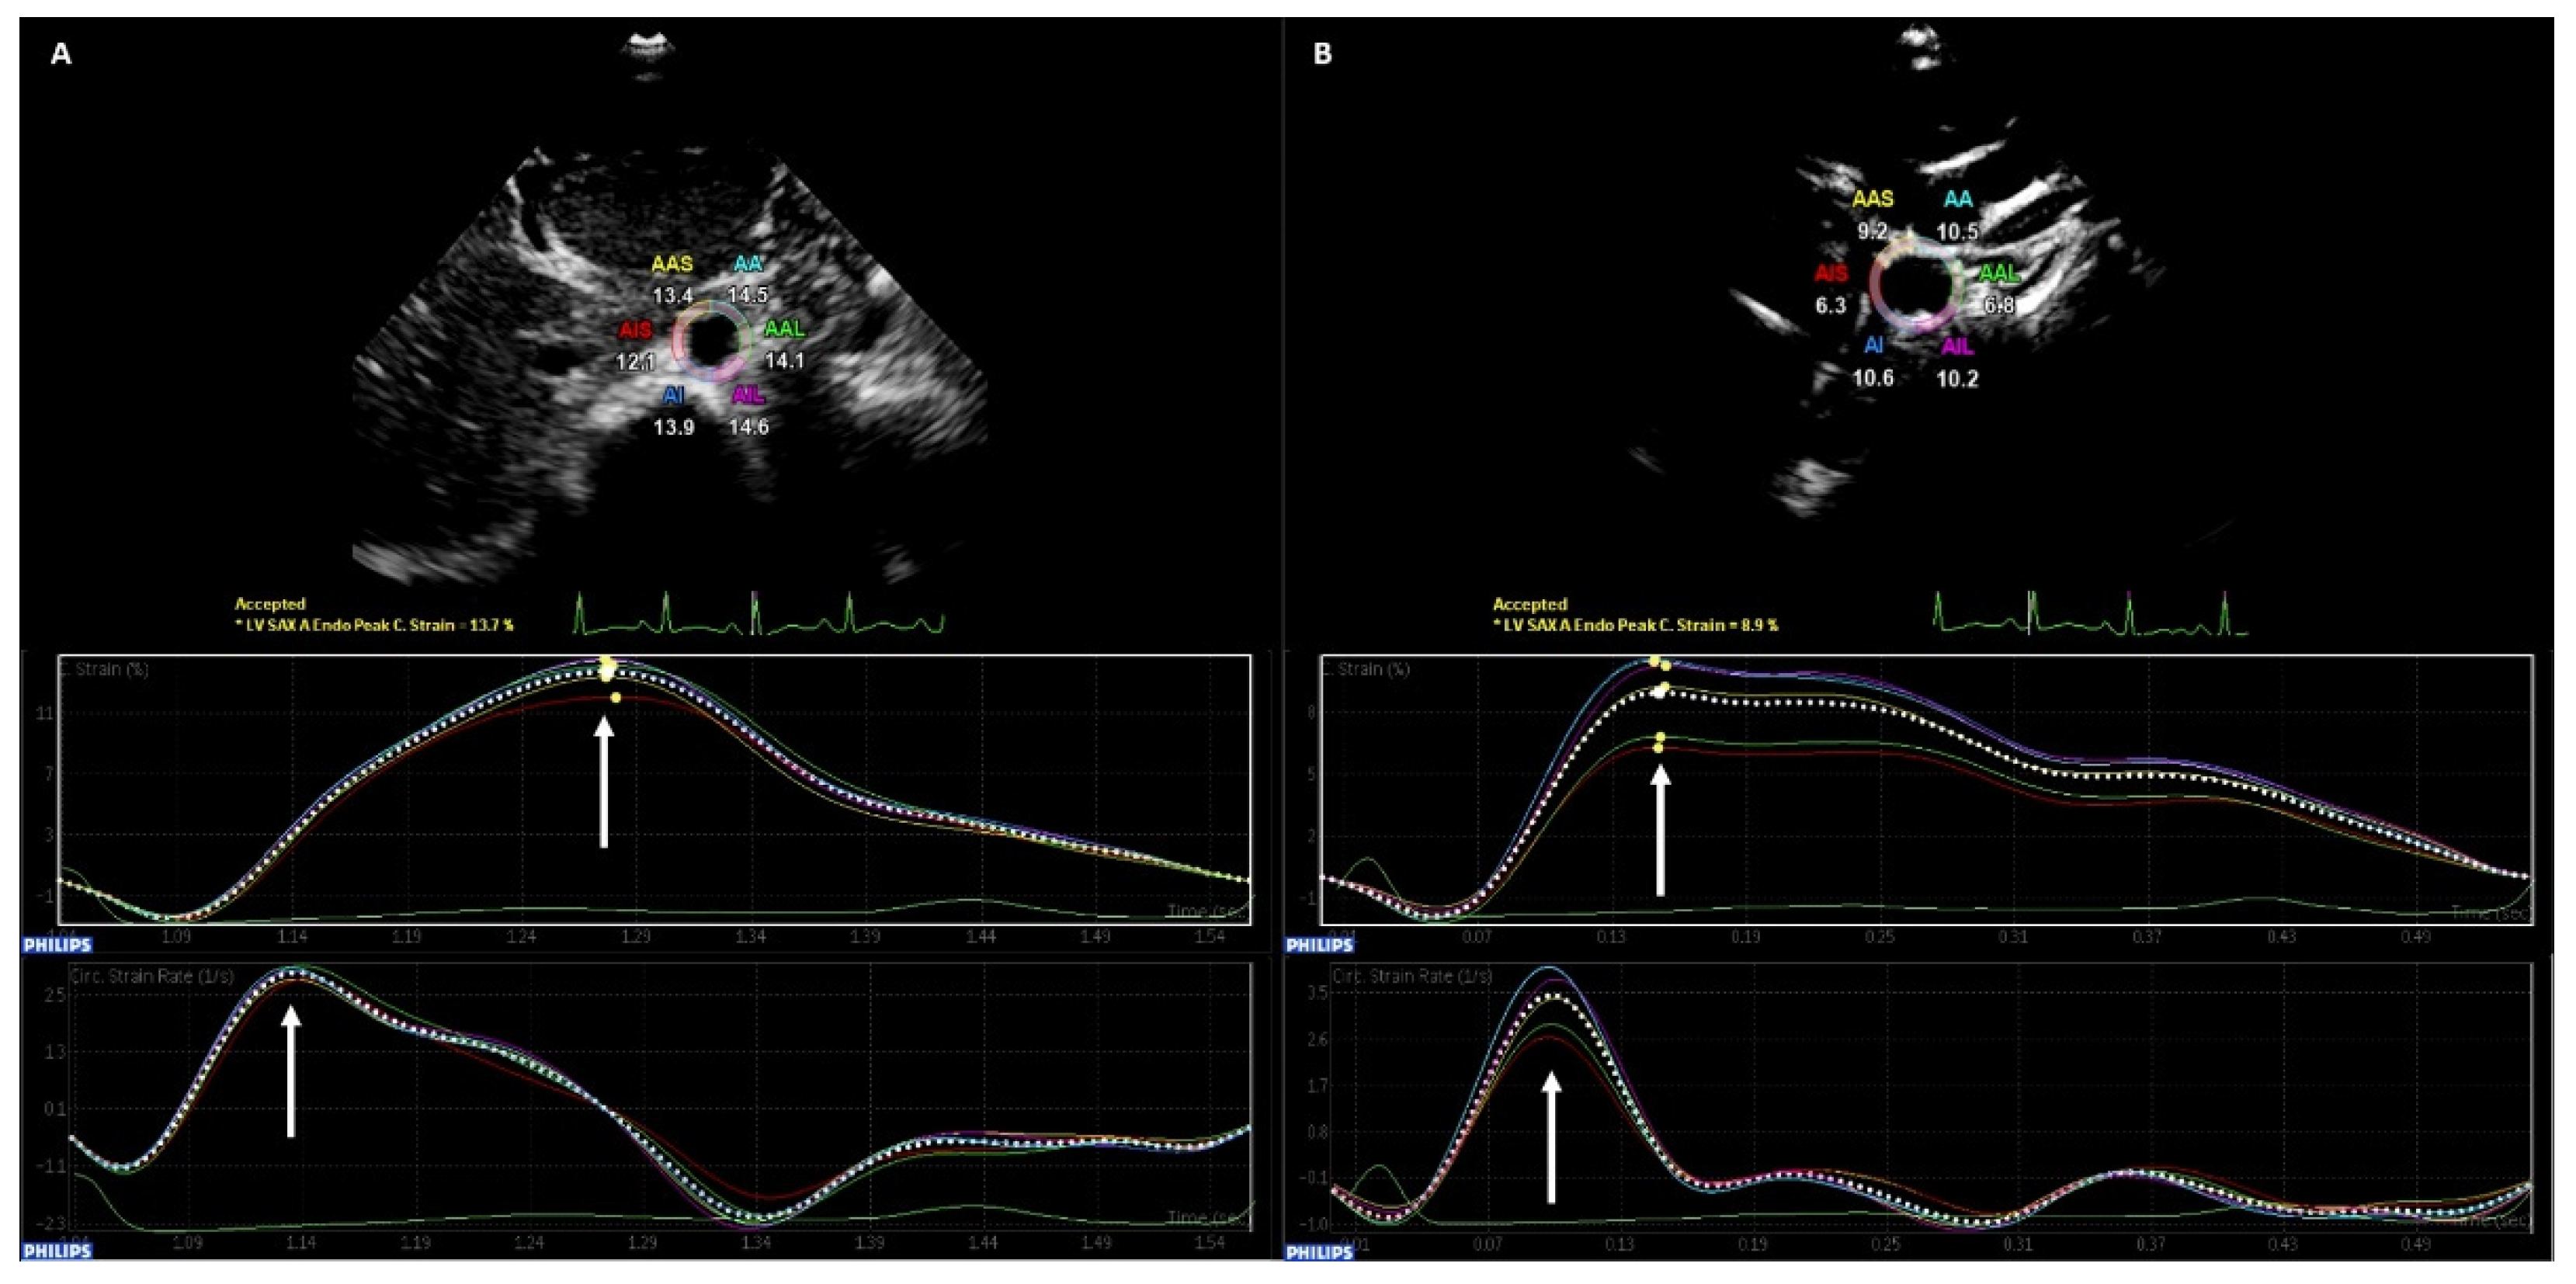Click the white arrow in panel B strain-rate graph
The height and width of the screenshot is (1284, 2576).
pyautogui.click(x=1551, y=1136)
